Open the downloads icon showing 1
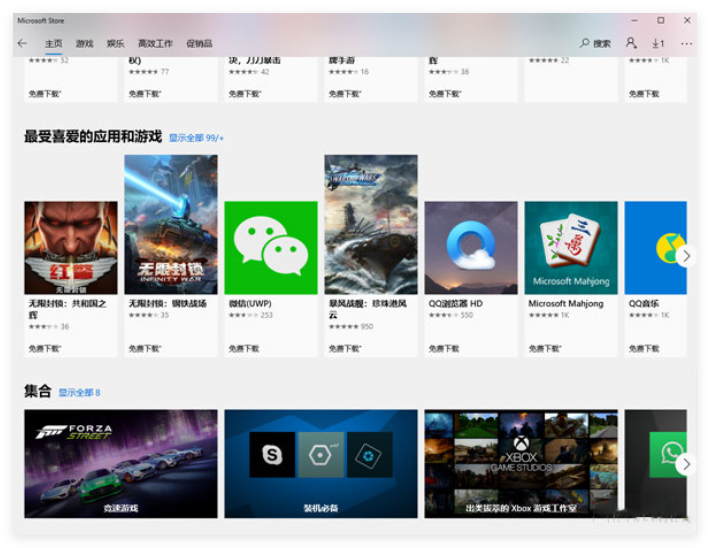This screenshot has width=710, height=548. click(658, 43)
